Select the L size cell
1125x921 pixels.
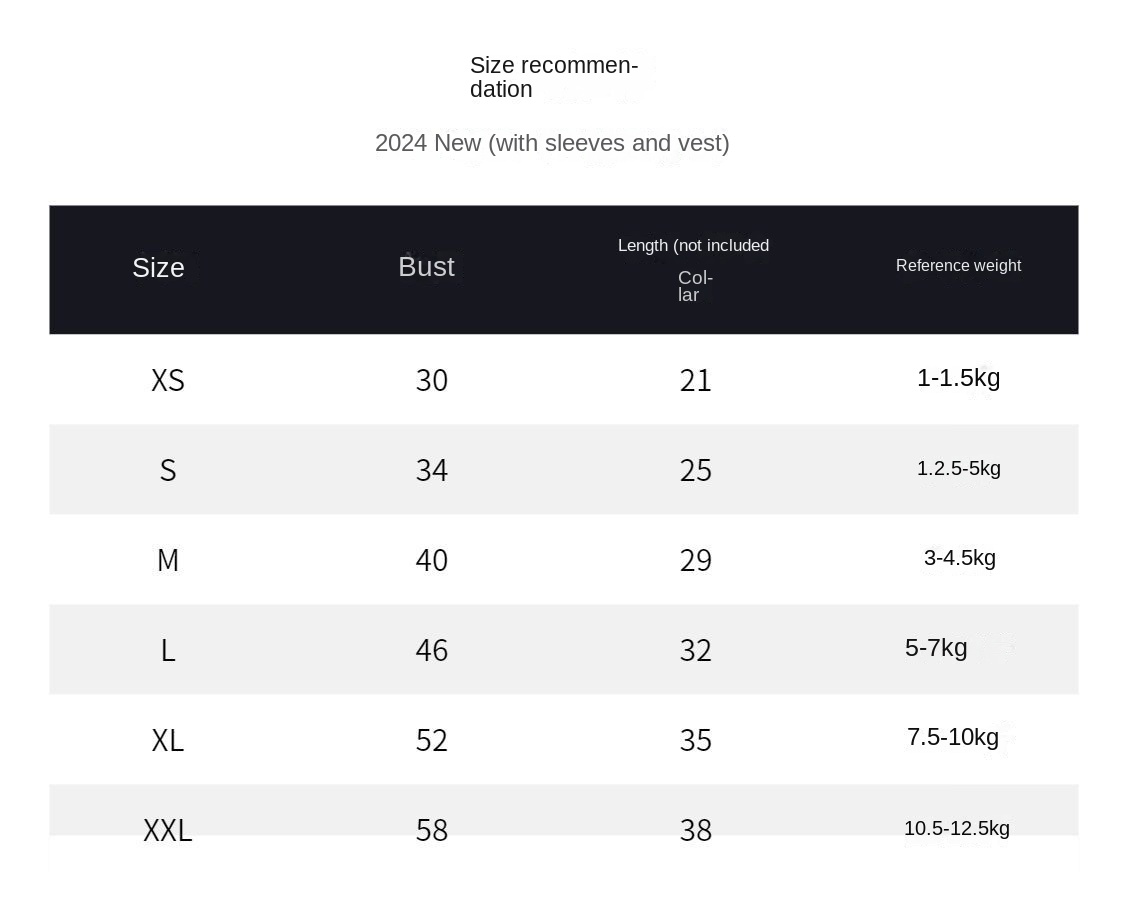(x=168, y=651)
